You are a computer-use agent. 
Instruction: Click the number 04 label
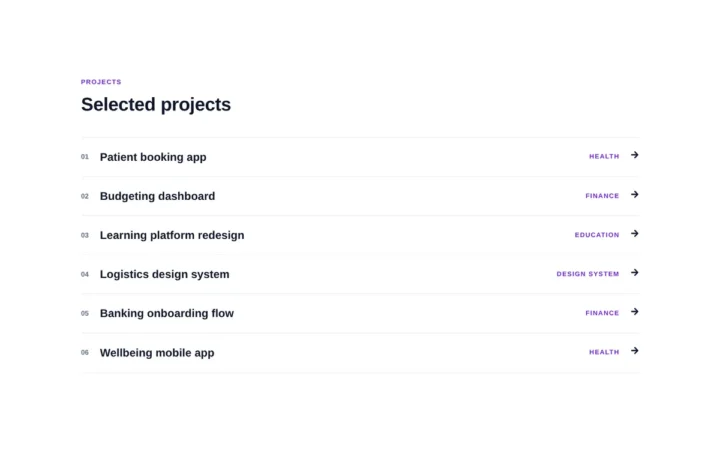(x=85, y=274)
